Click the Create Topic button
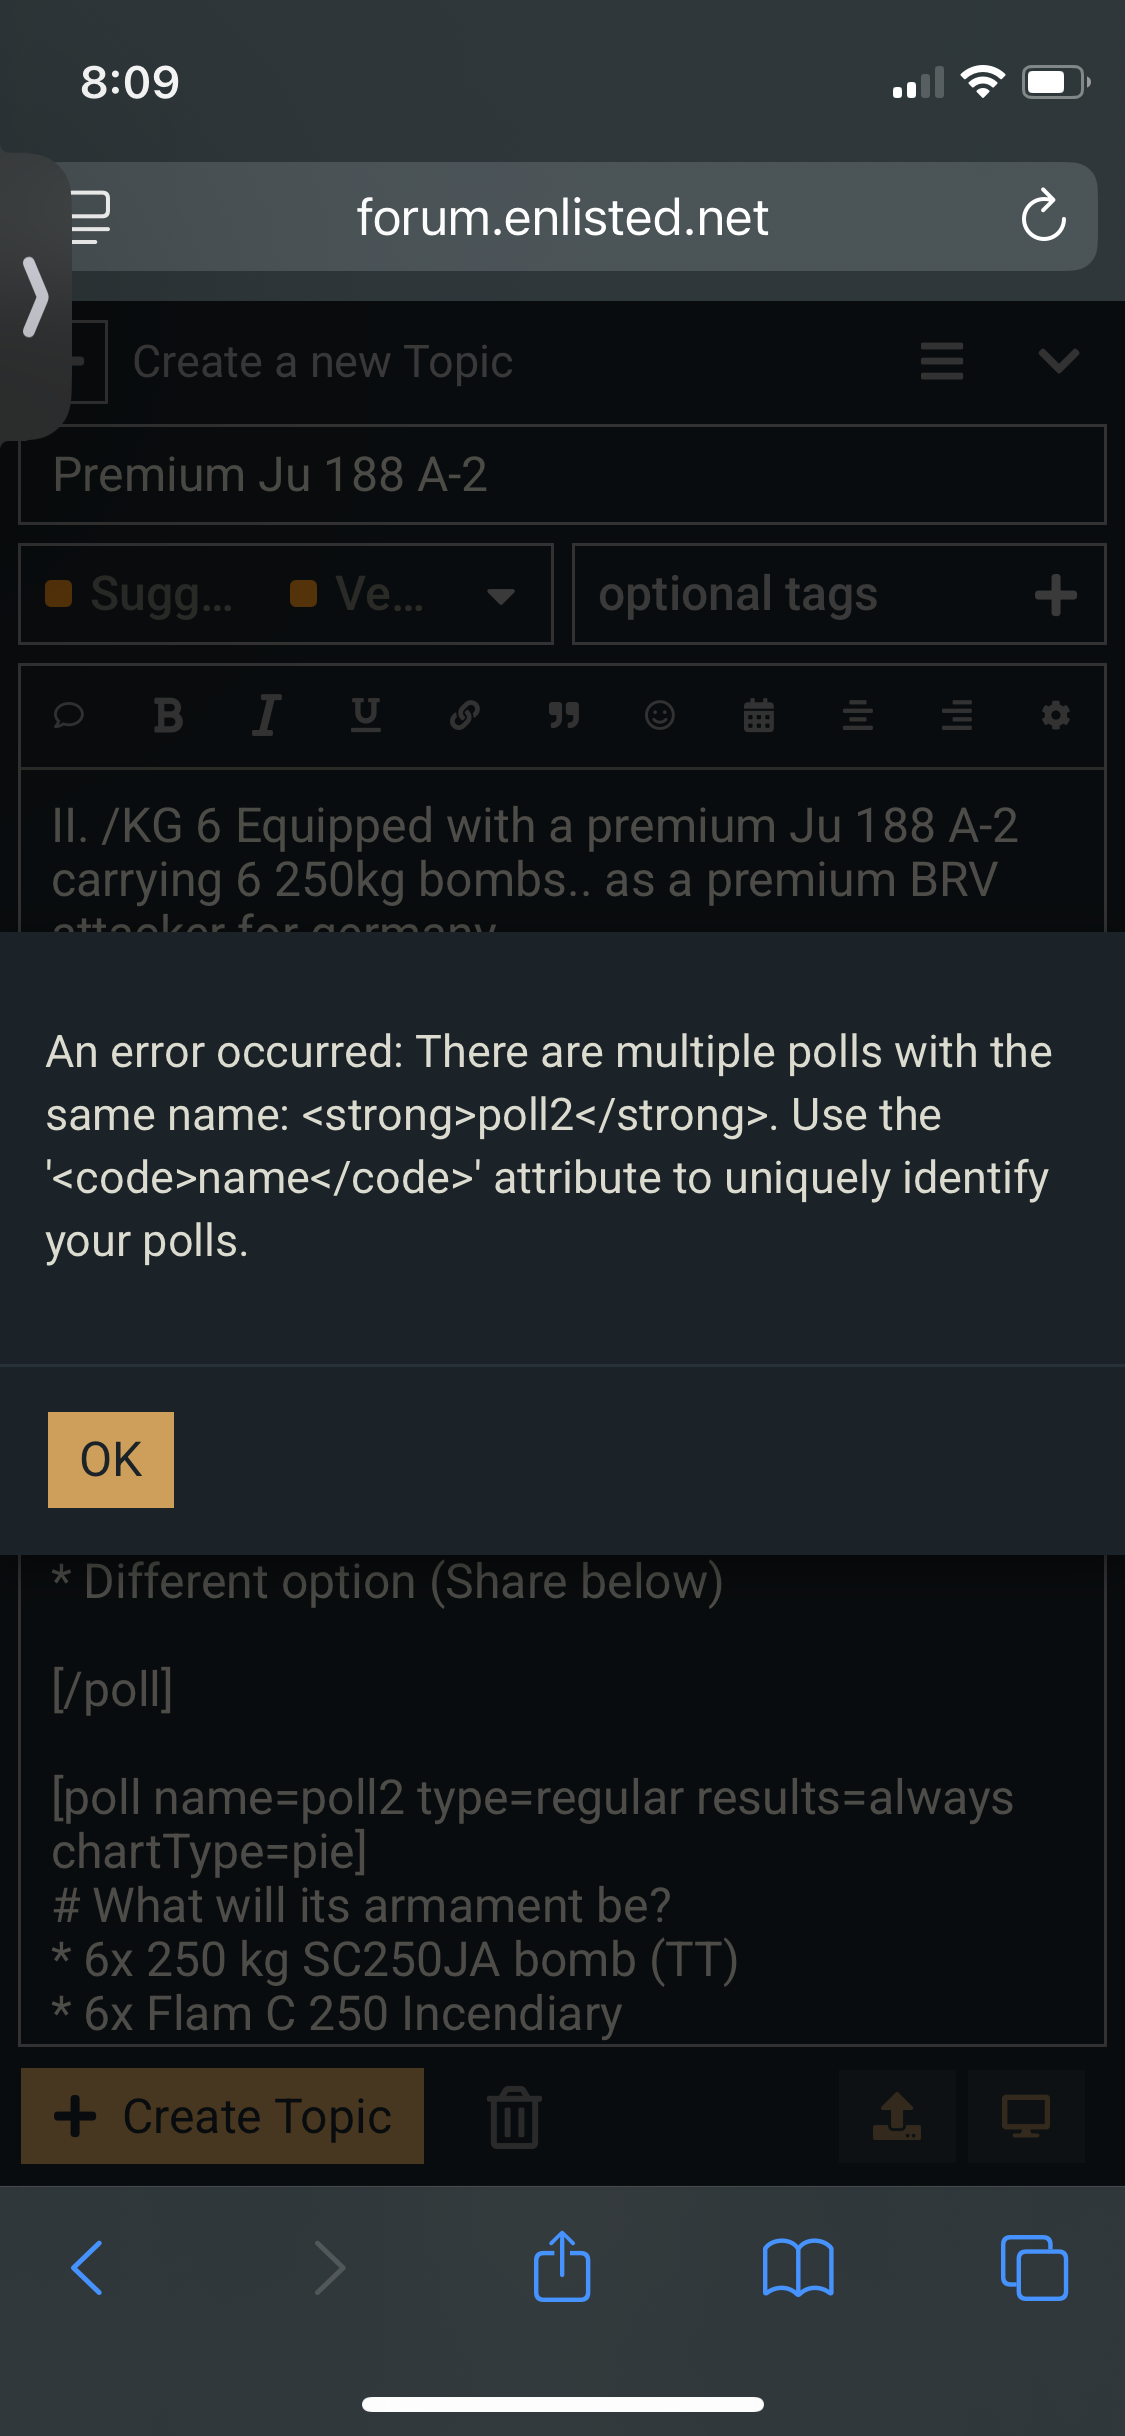Screen dimensions: 1125x2436 coord(223,2116)
